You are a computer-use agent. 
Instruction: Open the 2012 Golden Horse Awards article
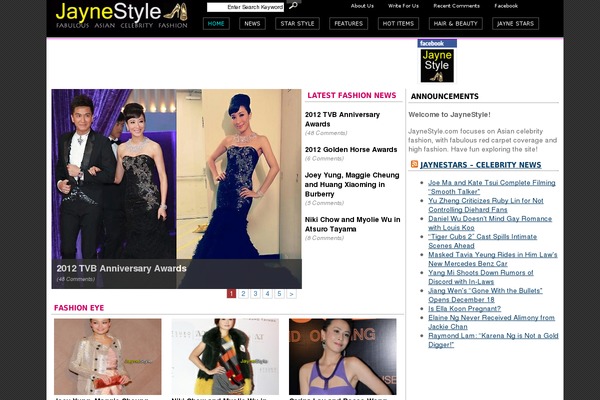pyautogui.click(x=351, y=149)
